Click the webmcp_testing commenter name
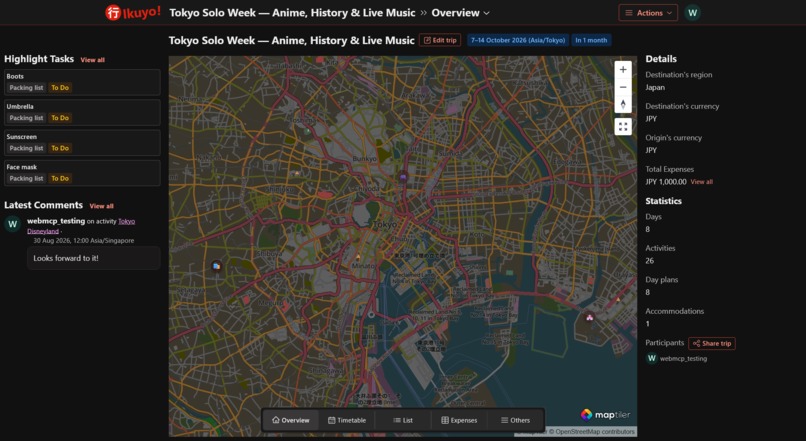Screen dimensions: 806x441 pyautogui.click(x=56, y=221)
